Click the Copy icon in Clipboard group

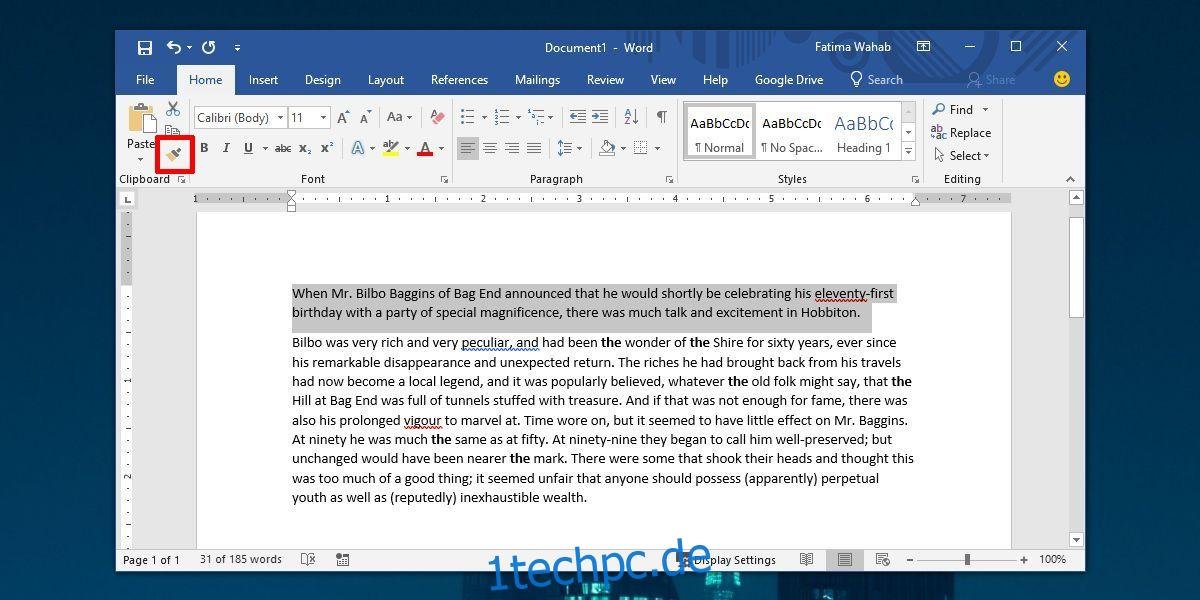tap(173, 131)
